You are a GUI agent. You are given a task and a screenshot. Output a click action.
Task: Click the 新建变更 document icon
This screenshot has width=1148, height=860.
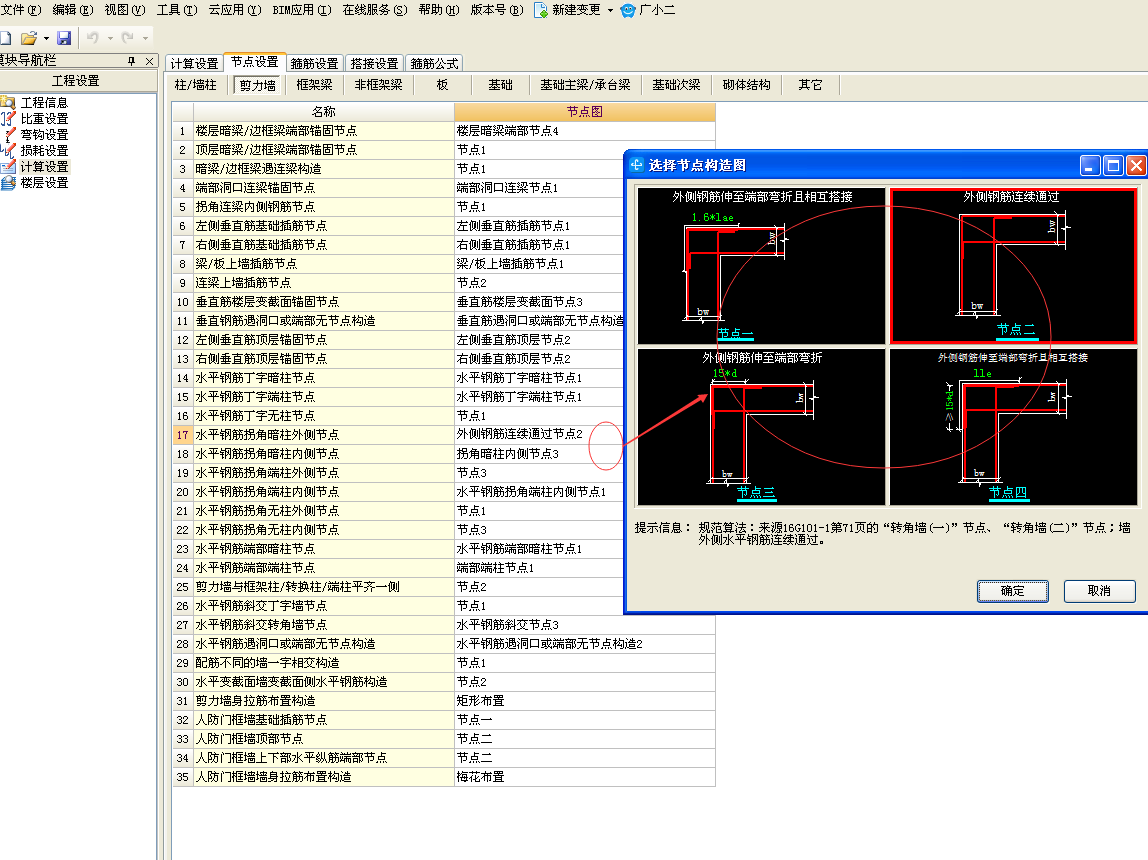coord(540,10)
